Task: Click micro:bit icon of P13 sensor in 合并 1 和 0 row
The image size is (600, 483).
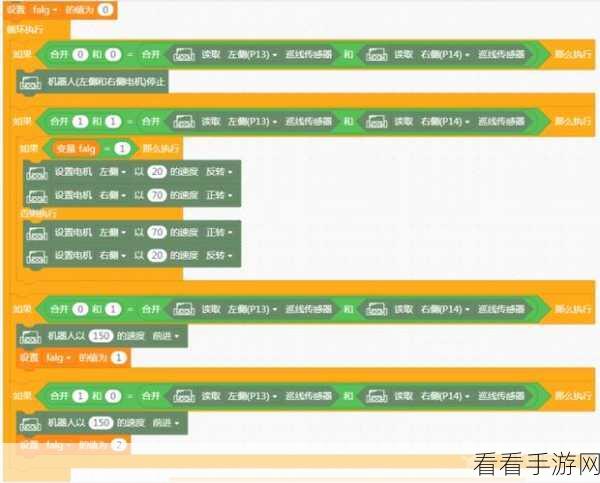Action: pyautogui.click(x=184, y=397)
